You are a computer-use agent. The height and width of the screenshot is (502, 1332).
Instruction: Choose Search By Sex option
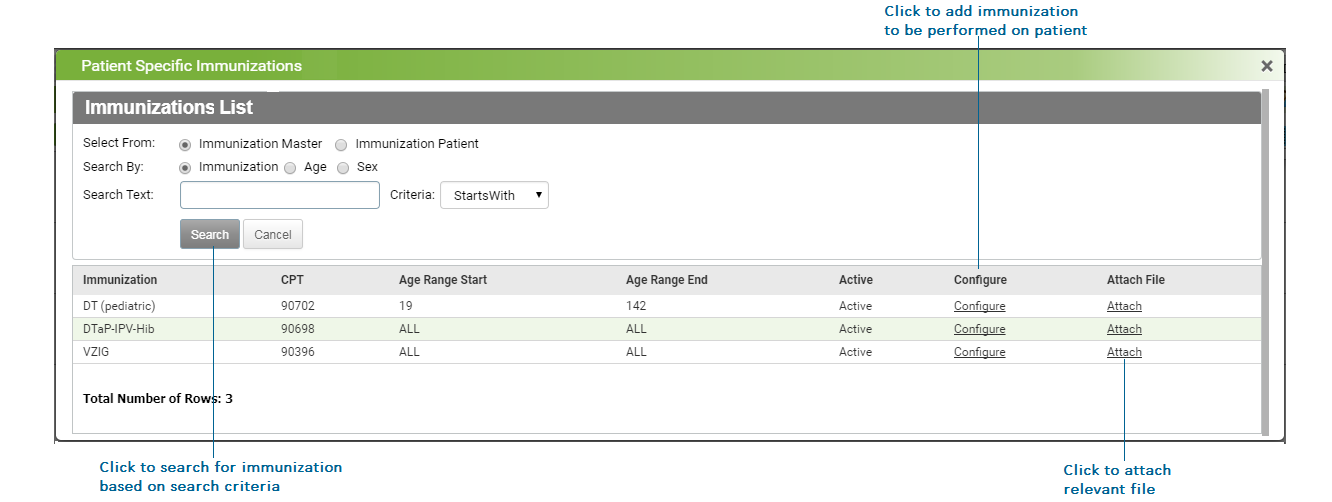tap(342, 168)
